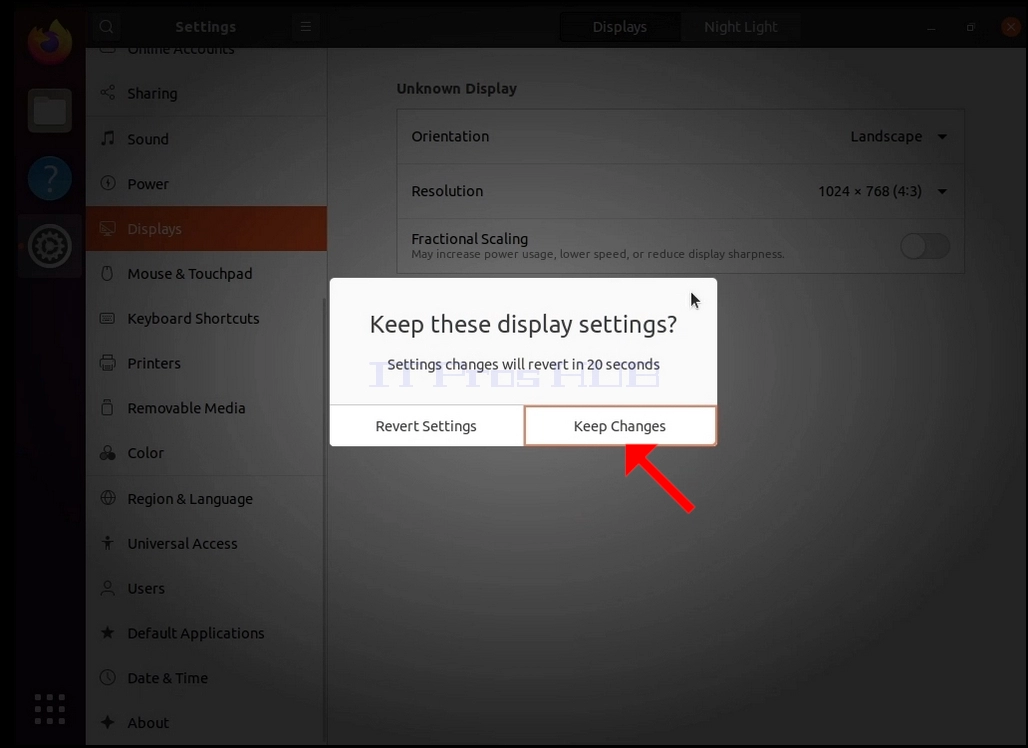The height and width of the screenshot is (748, 1028).
Task: Go to Color settings
Action: tap(206, 453)
